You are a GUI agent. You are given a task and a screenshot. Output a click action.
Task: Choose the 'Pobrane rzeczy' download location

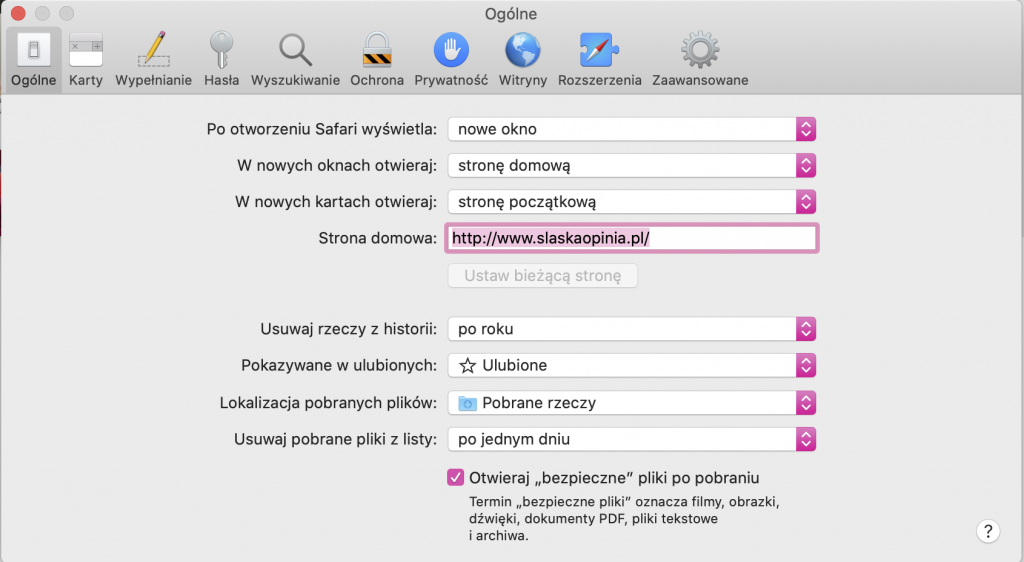[x=632, y=403]
